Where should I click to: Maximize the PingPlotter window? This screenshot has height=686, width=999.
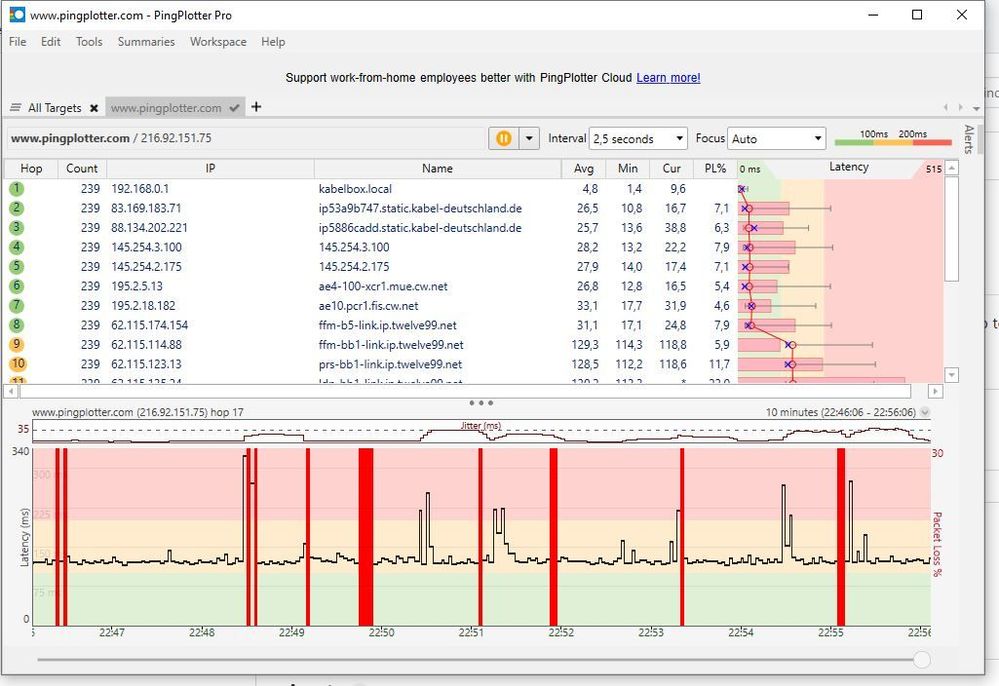point(917,15)
